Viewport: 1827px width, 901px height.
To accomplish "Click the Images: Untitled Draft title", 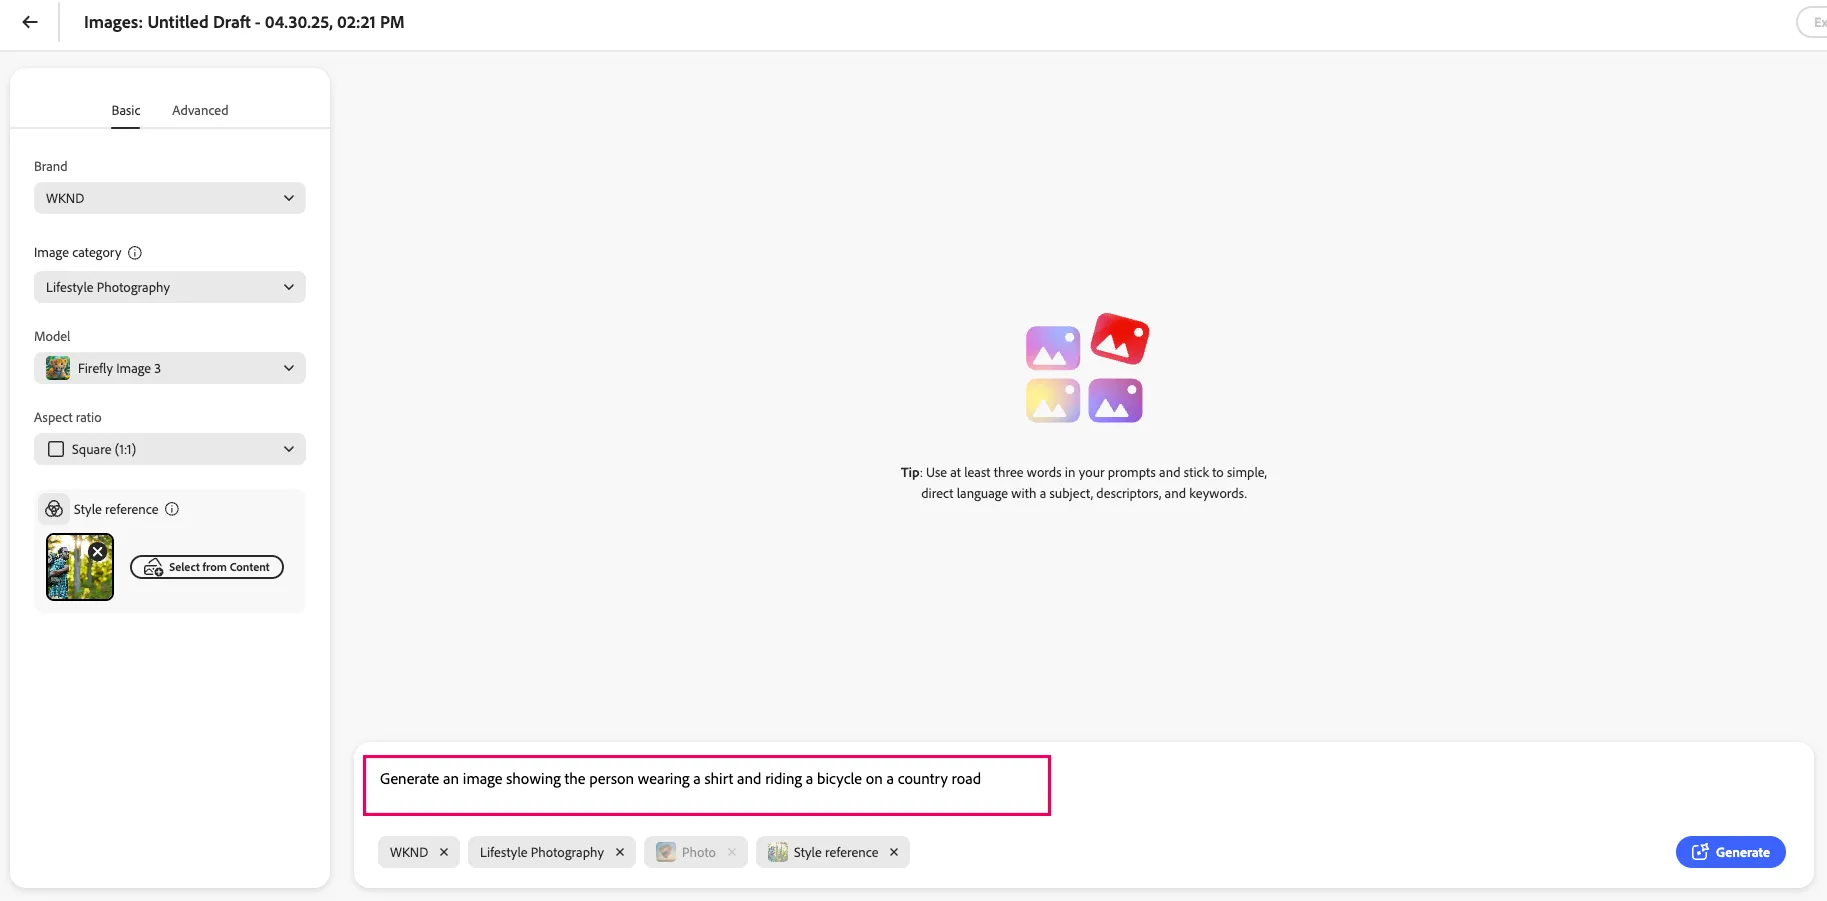I will click(x=244, y=22).
